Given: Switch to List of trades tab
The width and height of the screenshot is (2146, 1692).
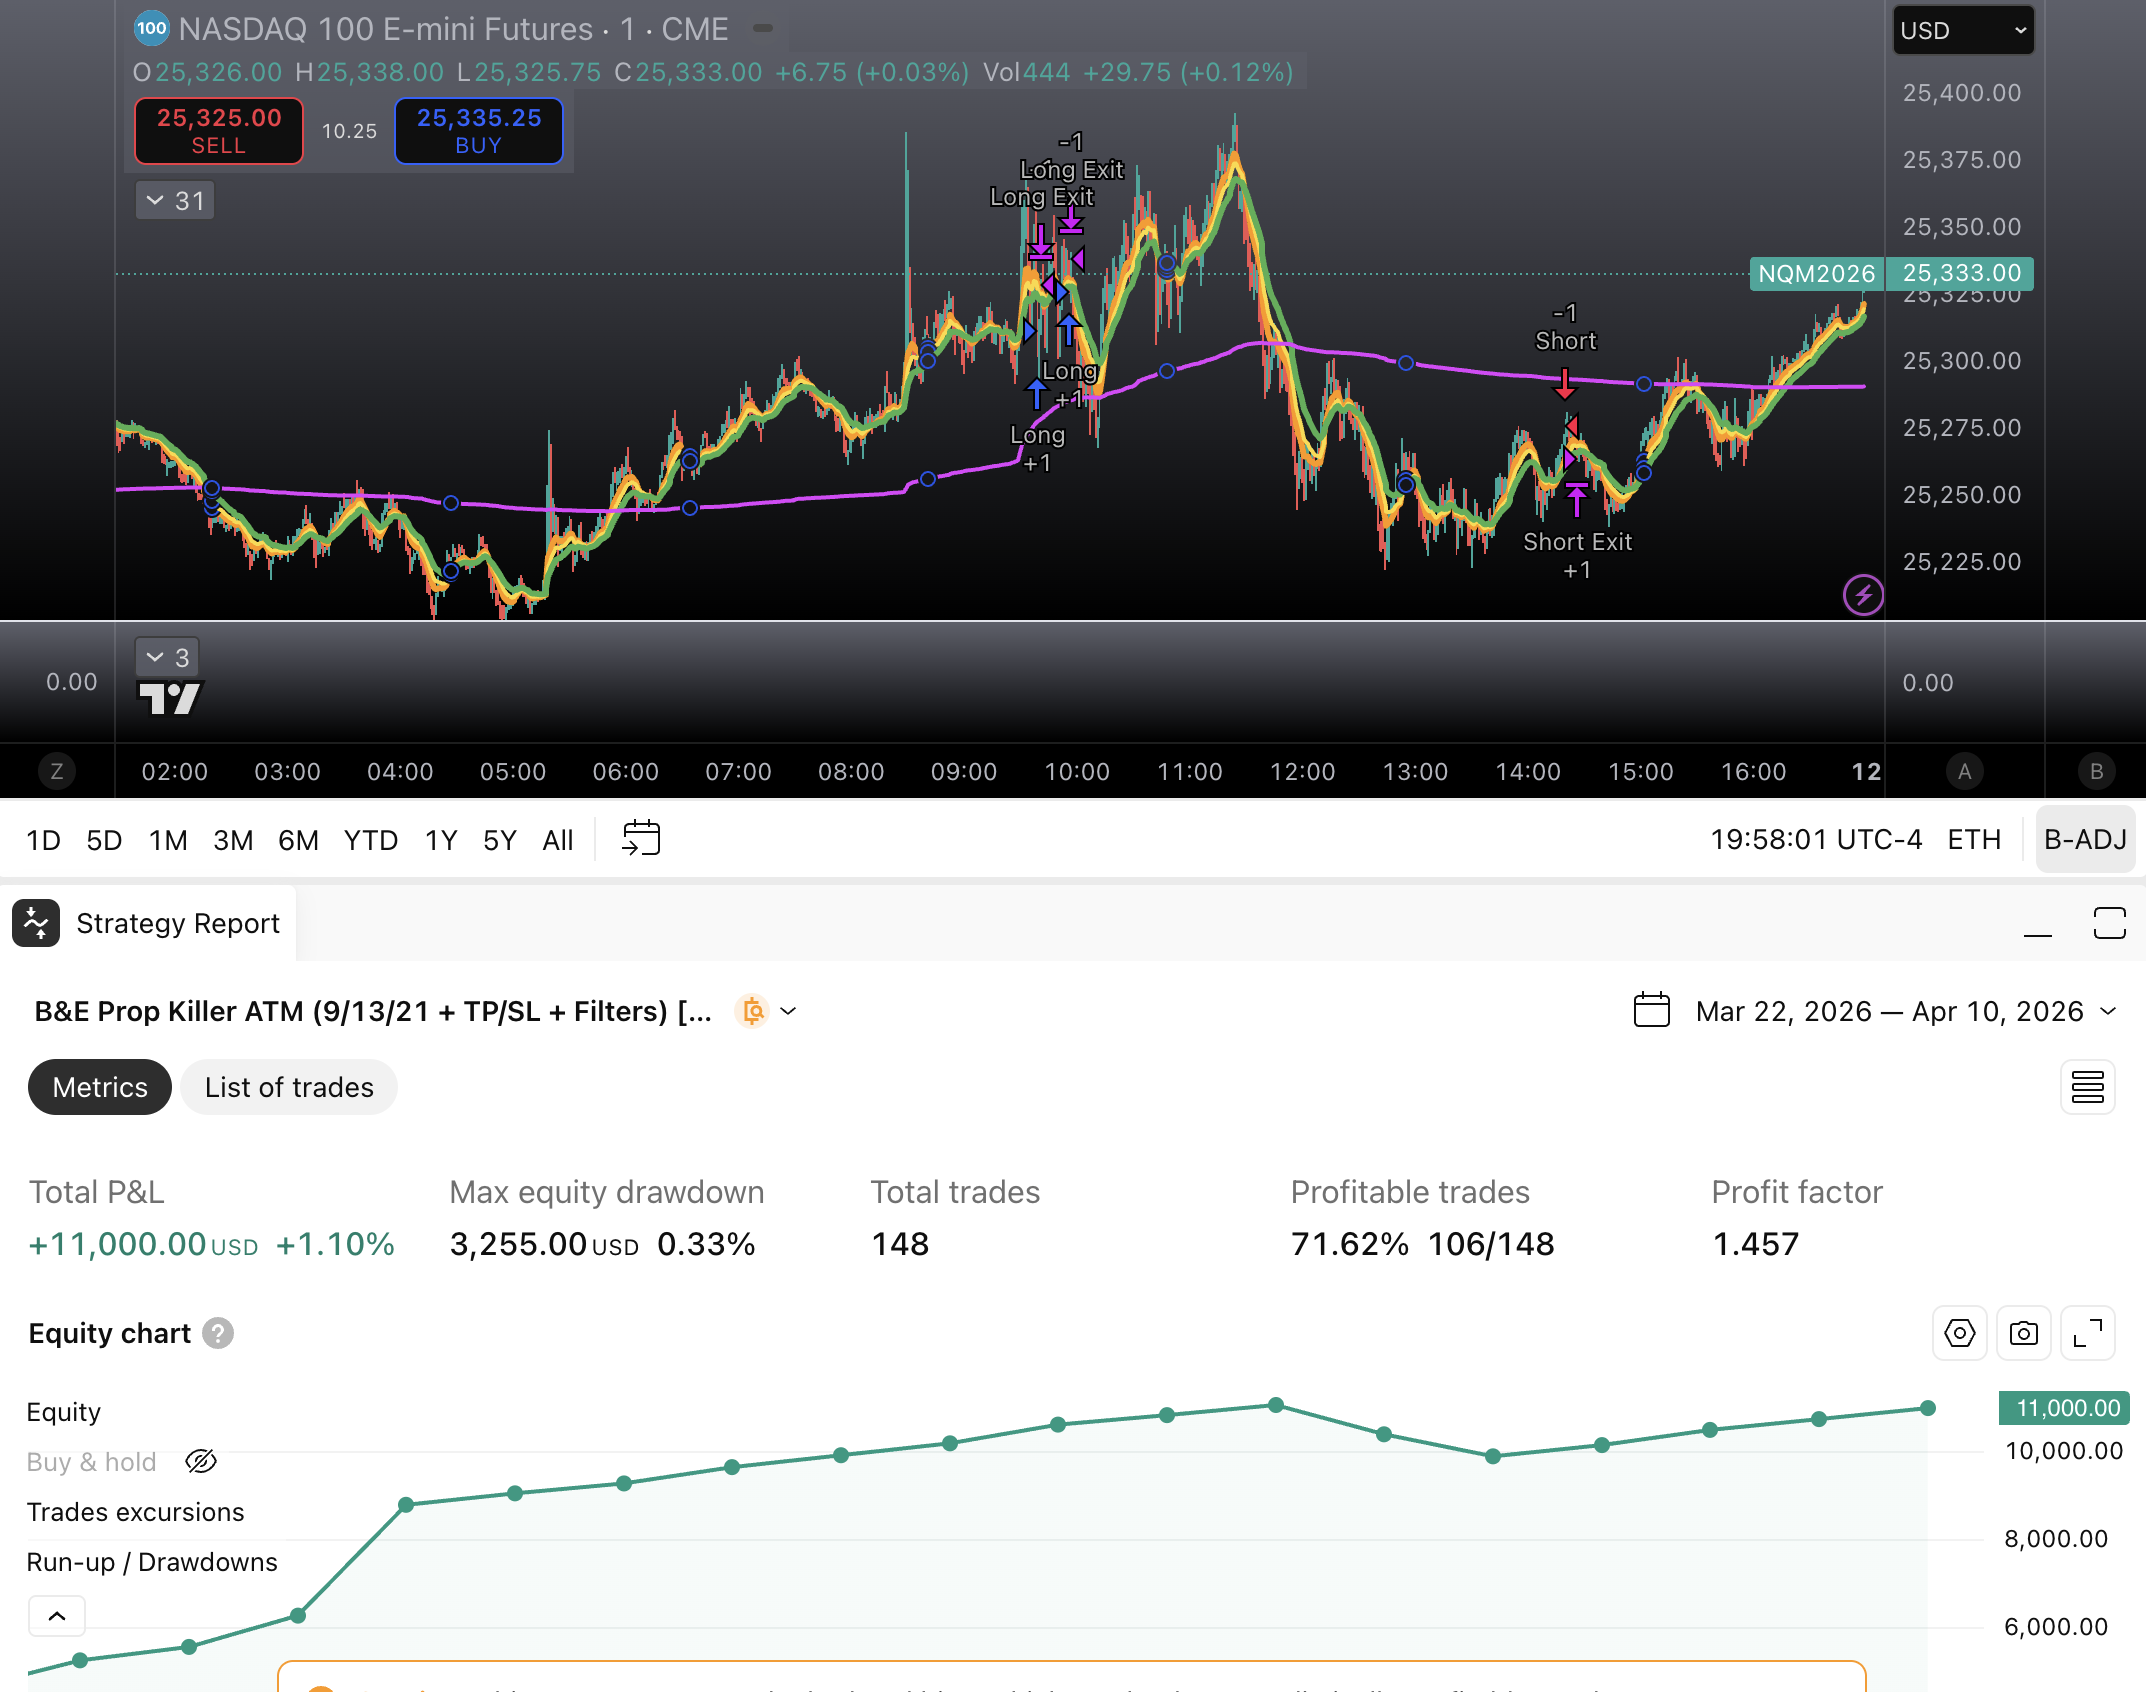Looking at the screenshot, I should [289, 1087].
